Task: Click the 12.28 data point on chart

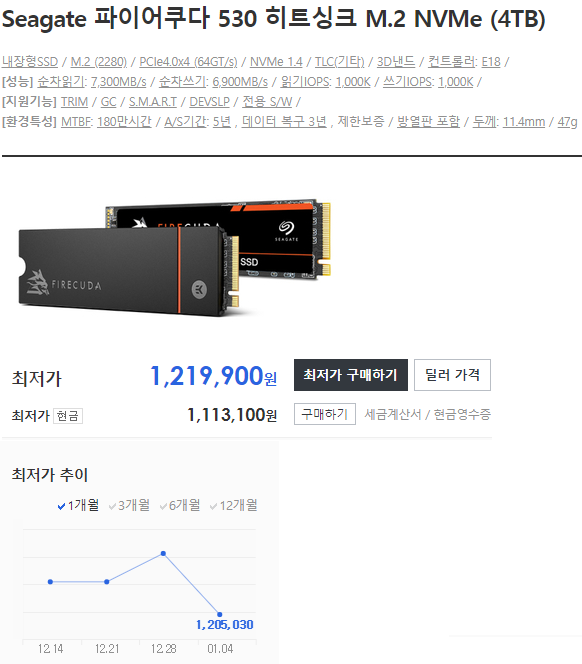Action: [164, 553]
